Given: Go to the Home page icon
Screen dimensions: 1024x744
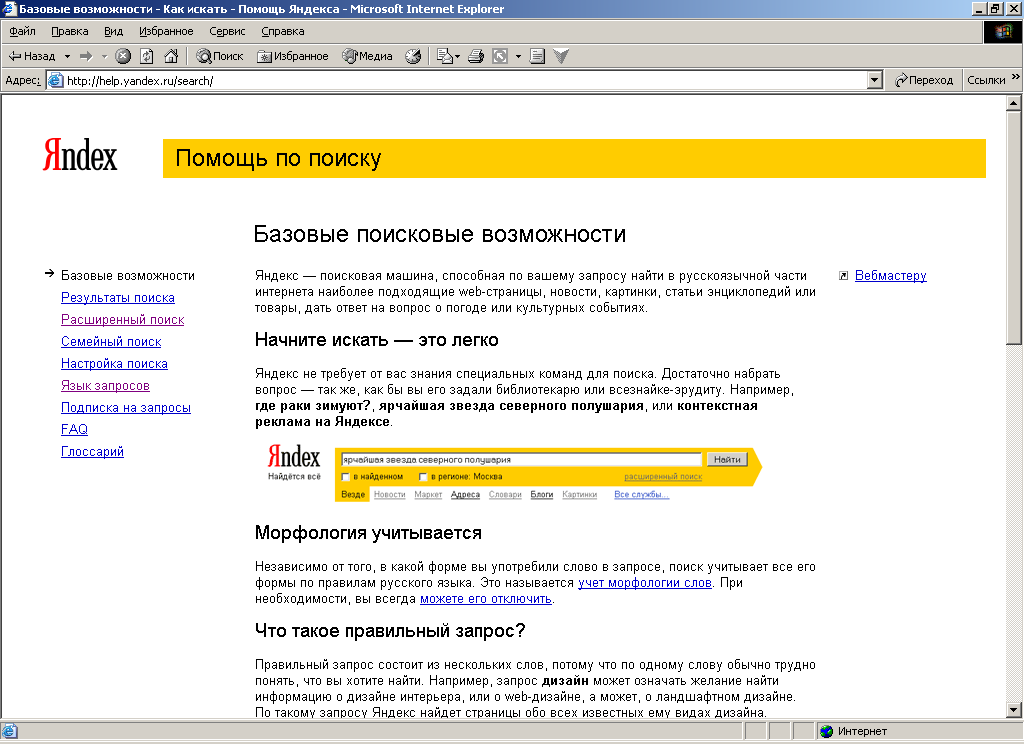Looking at the screenshot, I should 171,56.
